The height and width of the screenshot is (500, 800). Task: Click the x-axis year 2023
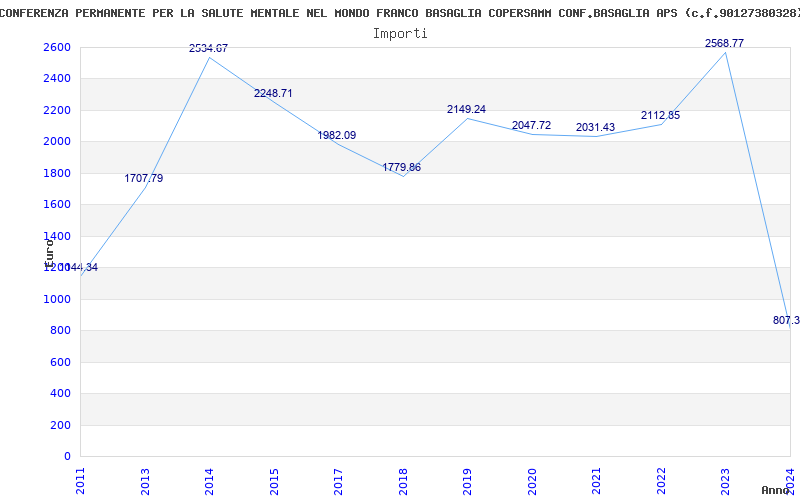(x=726, y=481)
